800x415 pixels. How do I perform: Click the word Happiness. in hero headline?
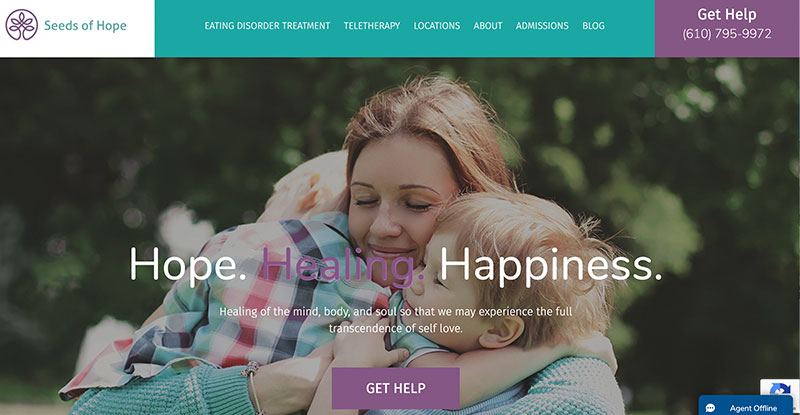[x=551, y=265]
